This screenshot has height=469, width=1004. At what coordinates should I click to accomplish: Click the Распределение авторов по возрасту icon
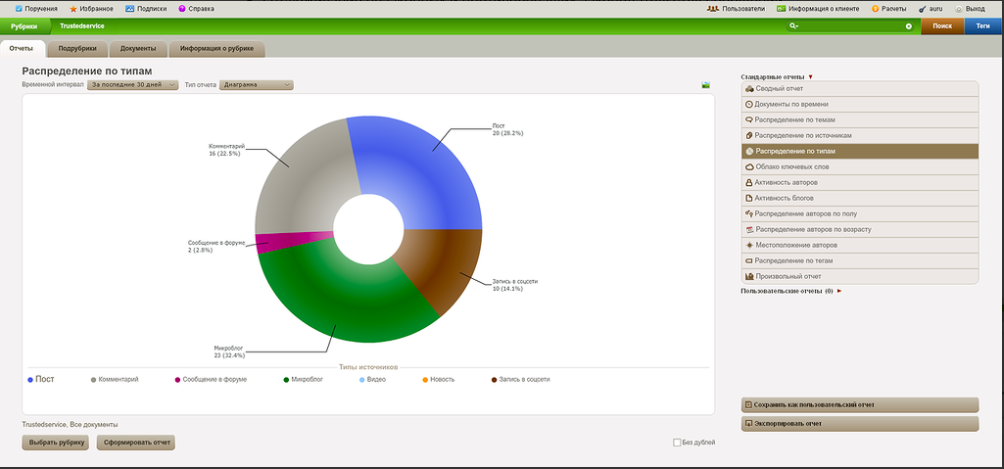coord(750,229)
